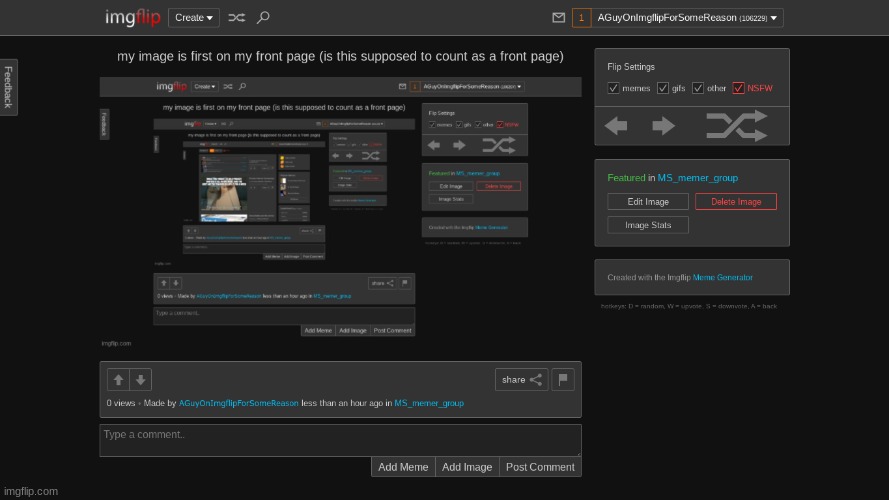
Task: Open AGuyOnImgflipForSomeReason author profile link
Action: (x=239, y=403)
